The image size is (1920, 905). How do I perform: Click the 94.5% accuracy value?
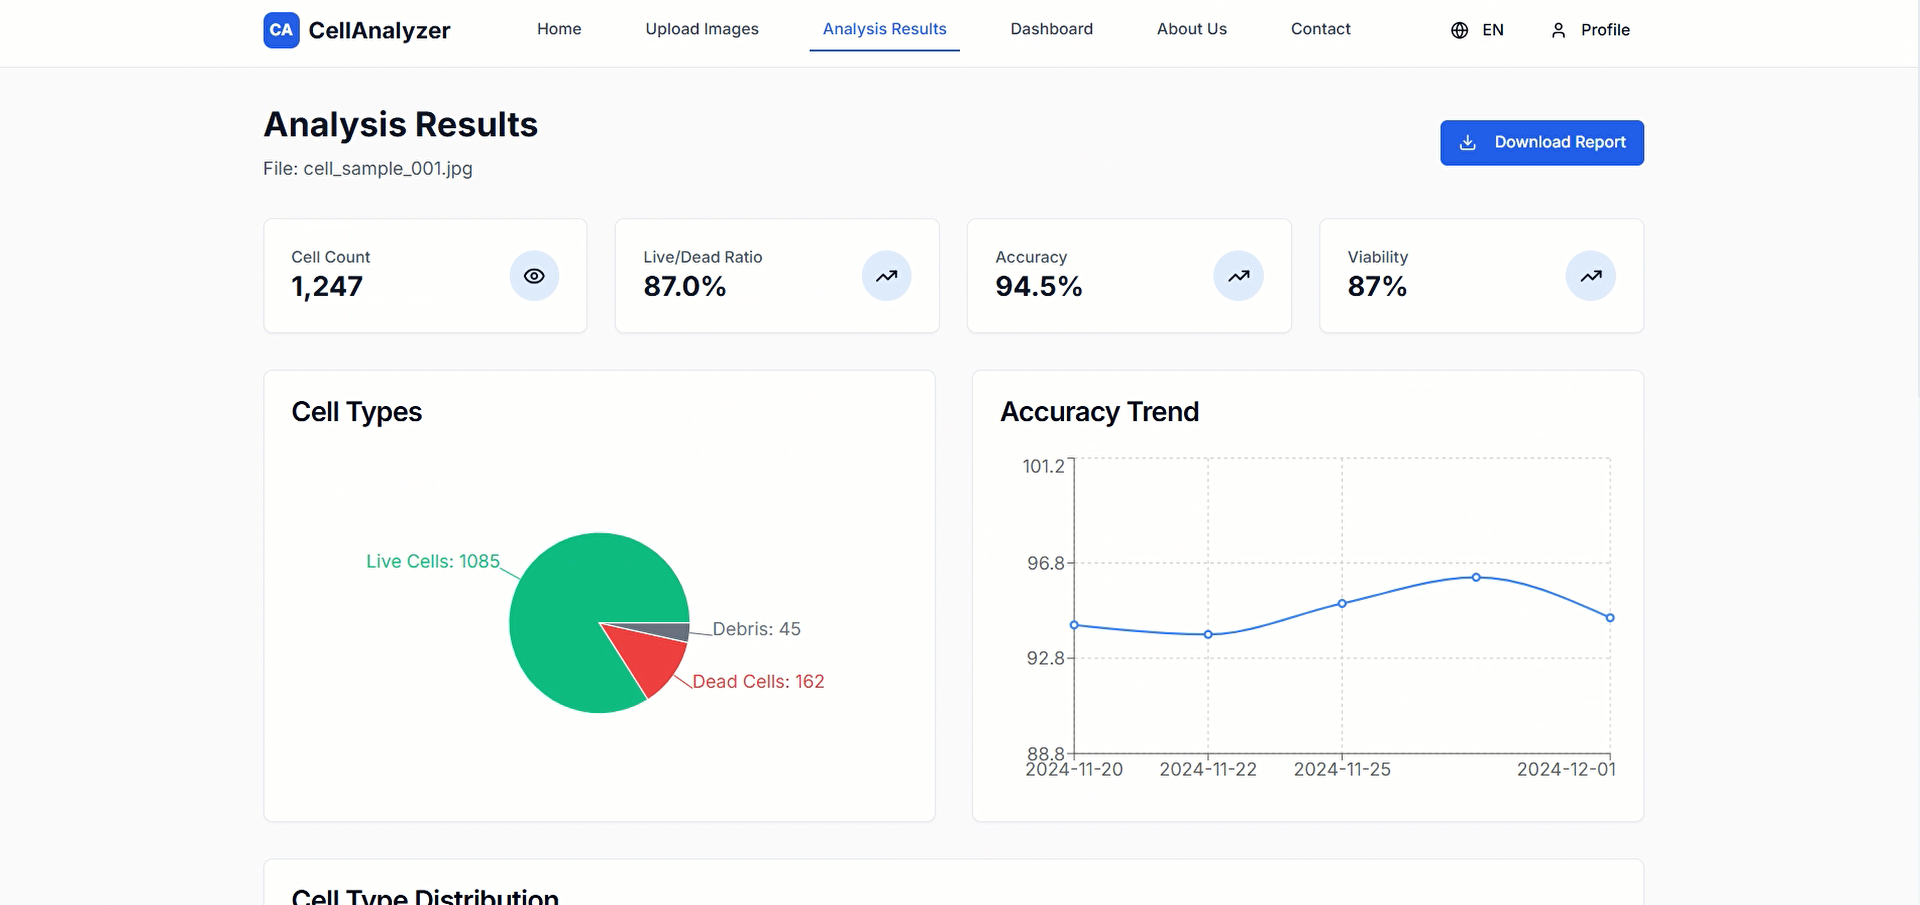[1039, 287]
